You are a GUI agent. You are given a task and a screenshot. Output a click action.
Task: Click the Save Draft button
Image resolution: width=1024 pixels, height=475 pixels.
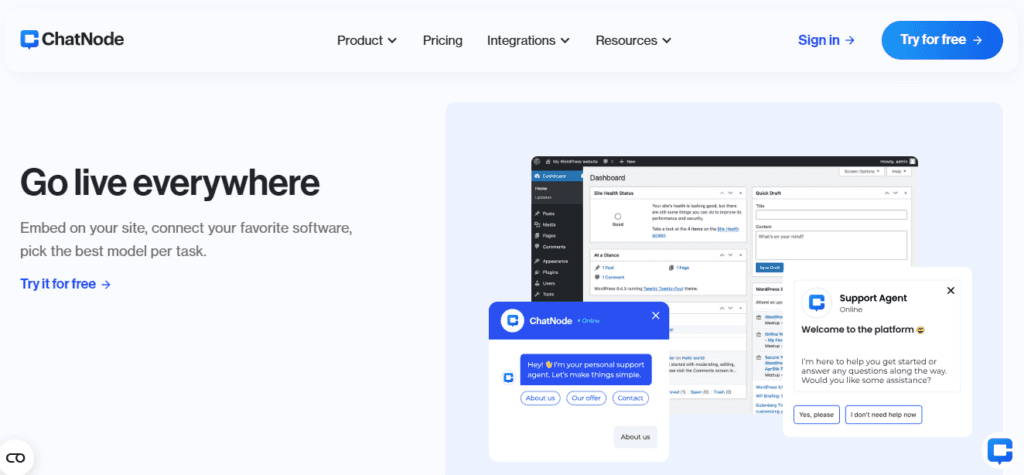769,267
